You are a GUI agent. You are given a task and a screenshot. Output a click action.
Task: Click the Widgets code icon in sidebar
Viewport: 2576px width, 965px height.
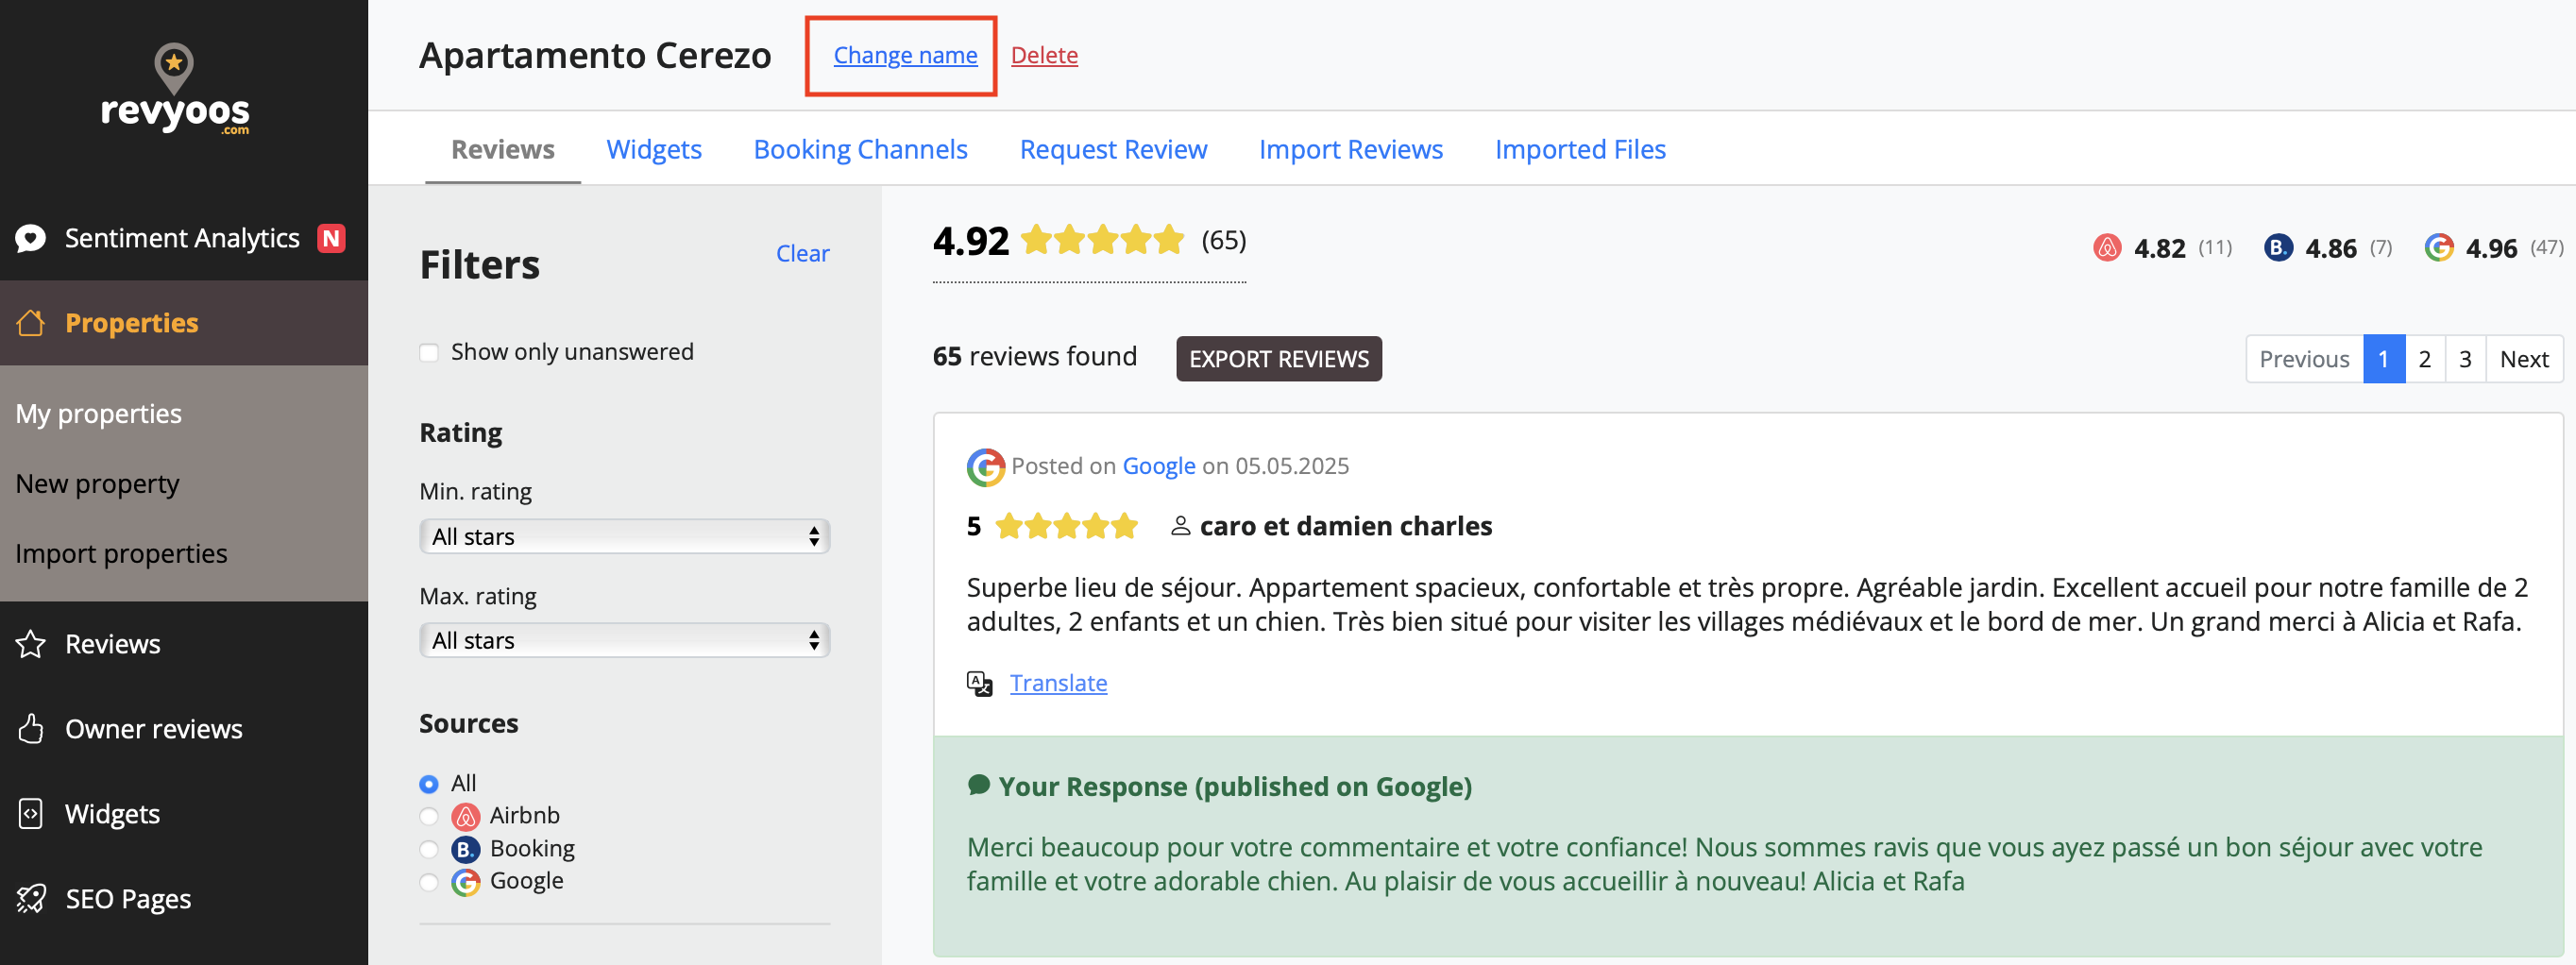31,814
